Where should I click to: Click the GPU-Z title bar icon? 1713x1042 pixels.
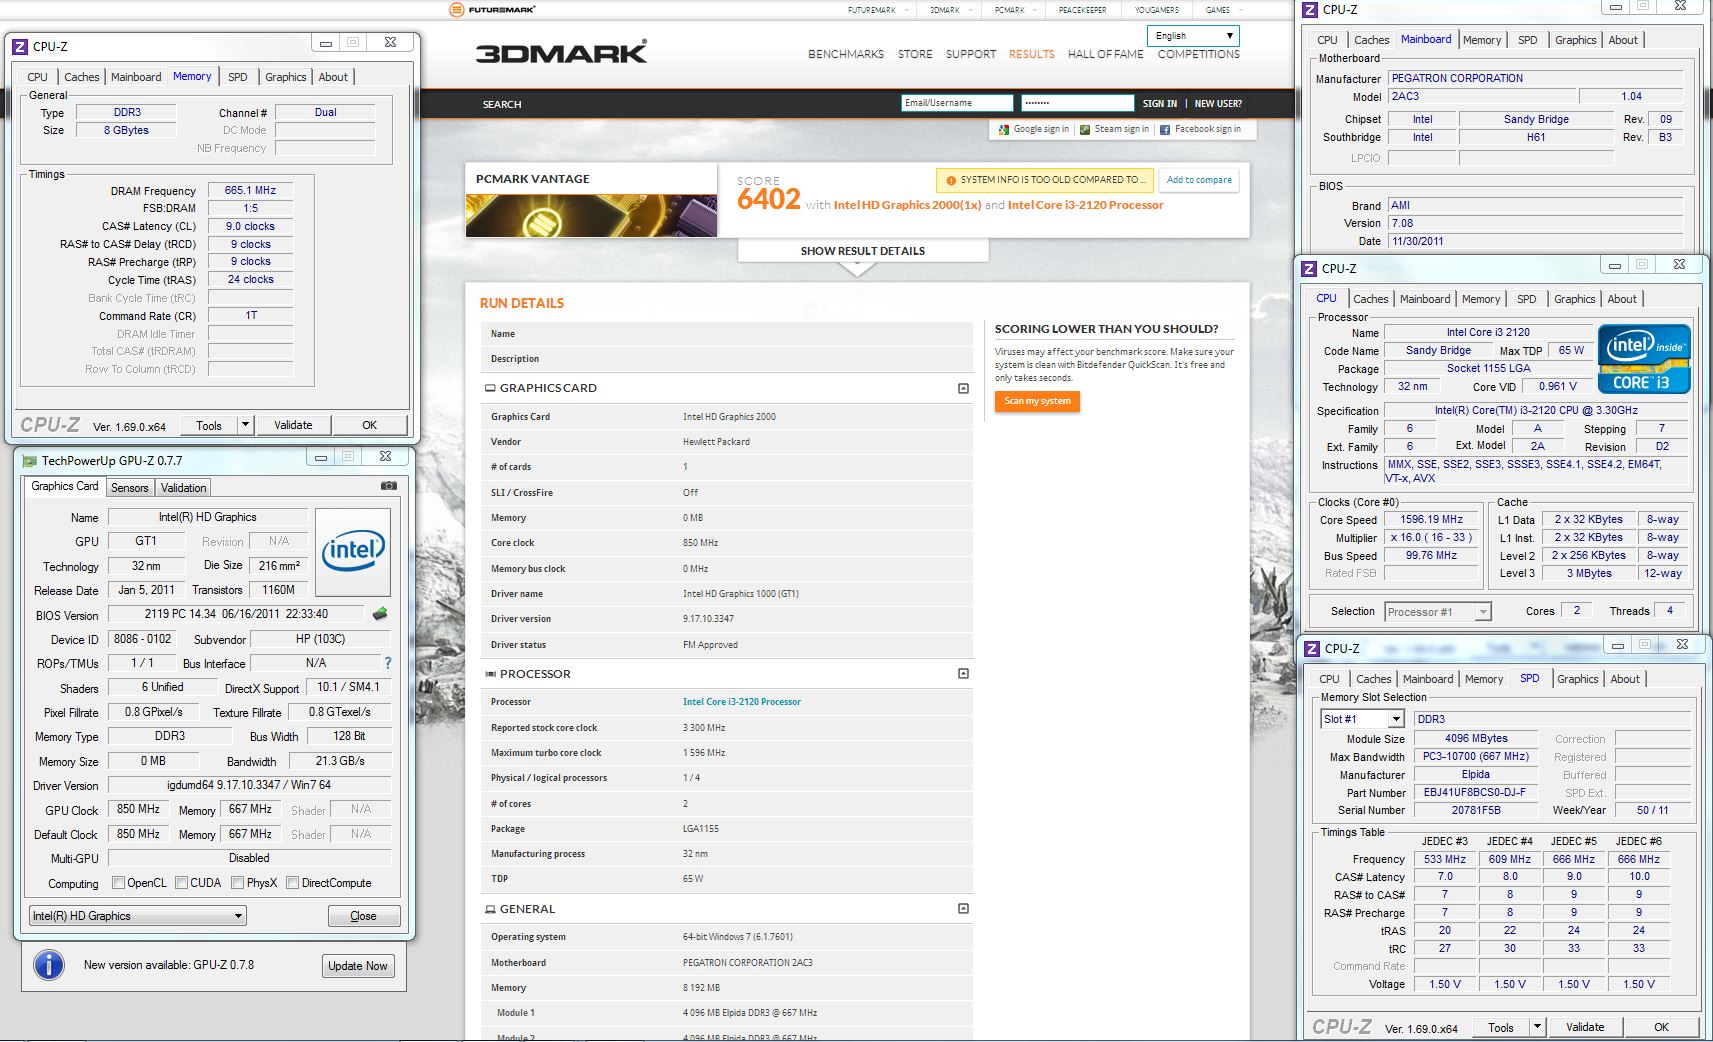[x=30, y=461]
